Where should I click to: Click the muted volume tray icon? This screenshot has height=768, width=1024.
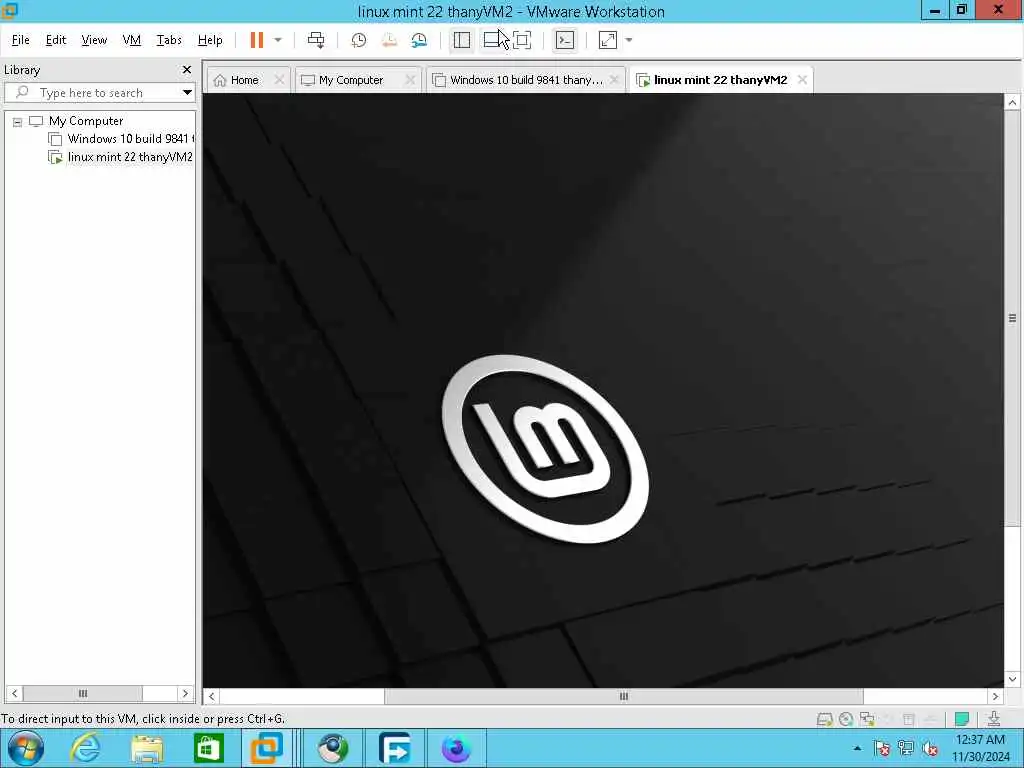(931, 748)
